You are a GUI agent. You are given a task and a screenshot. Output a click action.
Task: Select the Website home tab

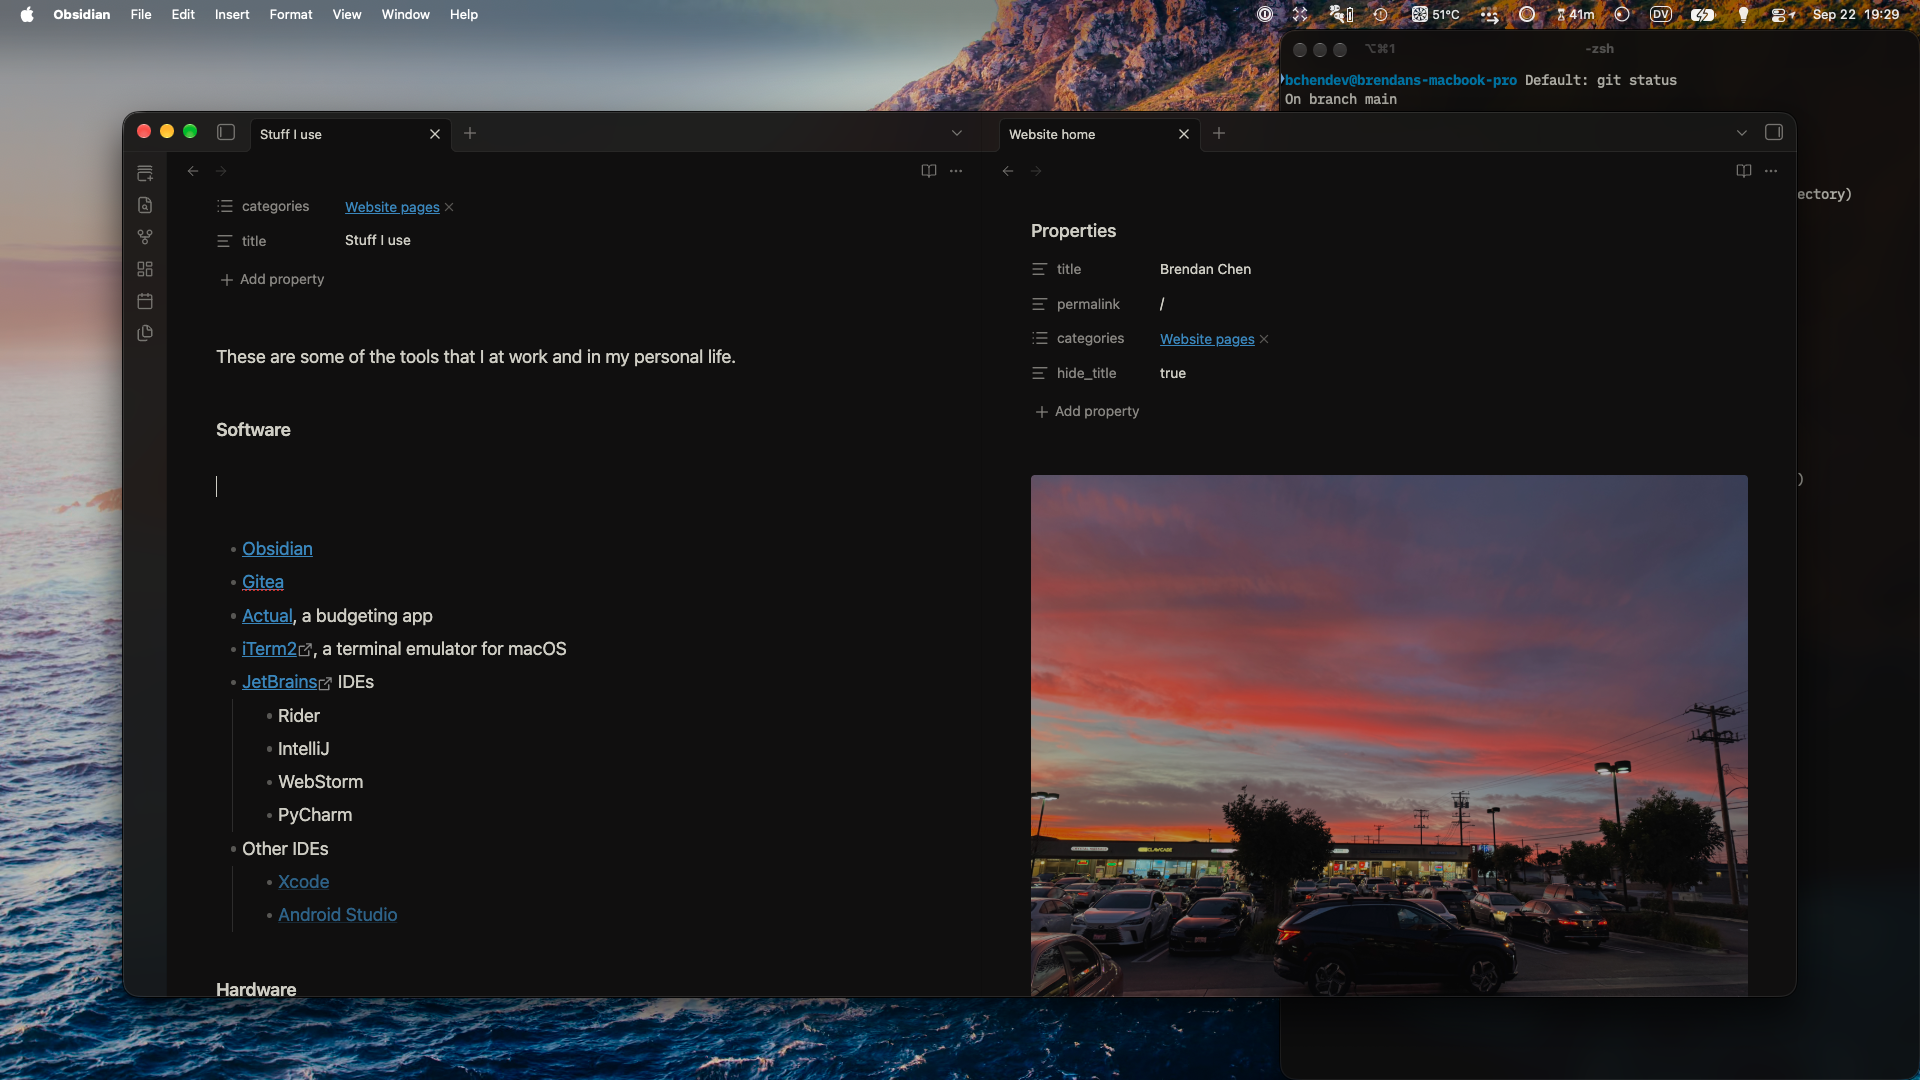[1099, 134]
